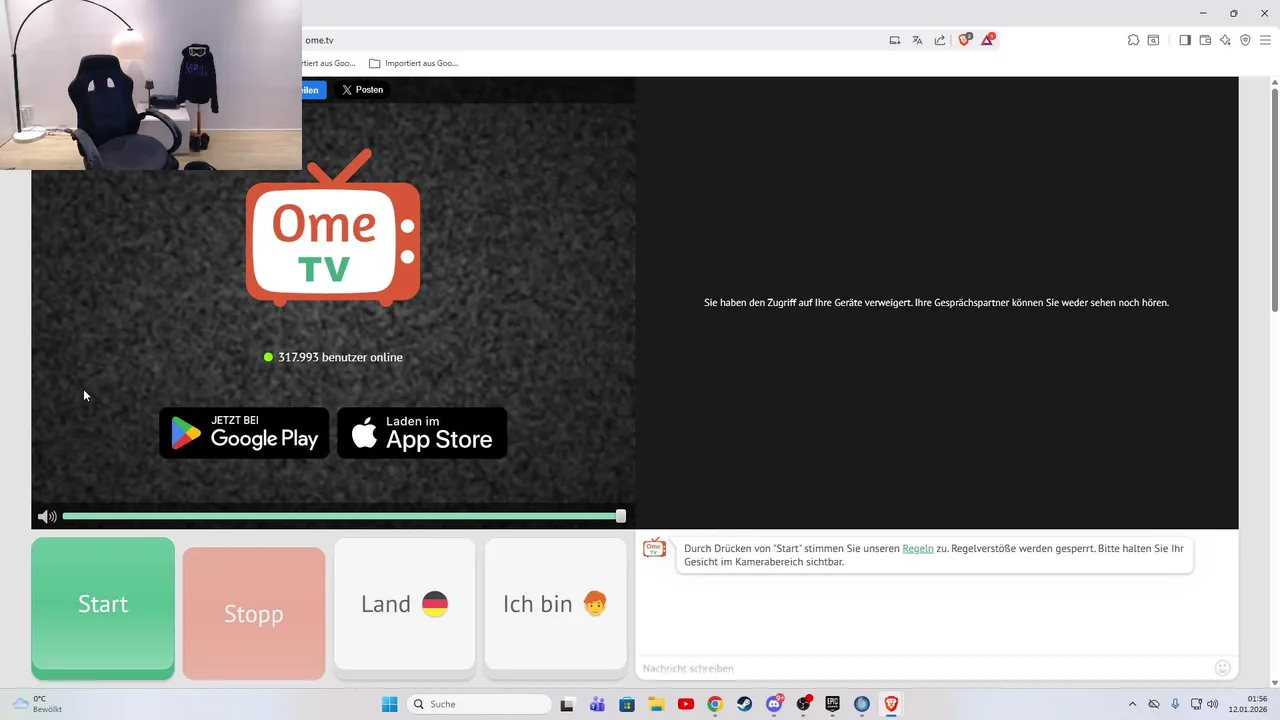Open YouTube from the taskbar
Screen dimensions: 1280x720
coord(686,704)
